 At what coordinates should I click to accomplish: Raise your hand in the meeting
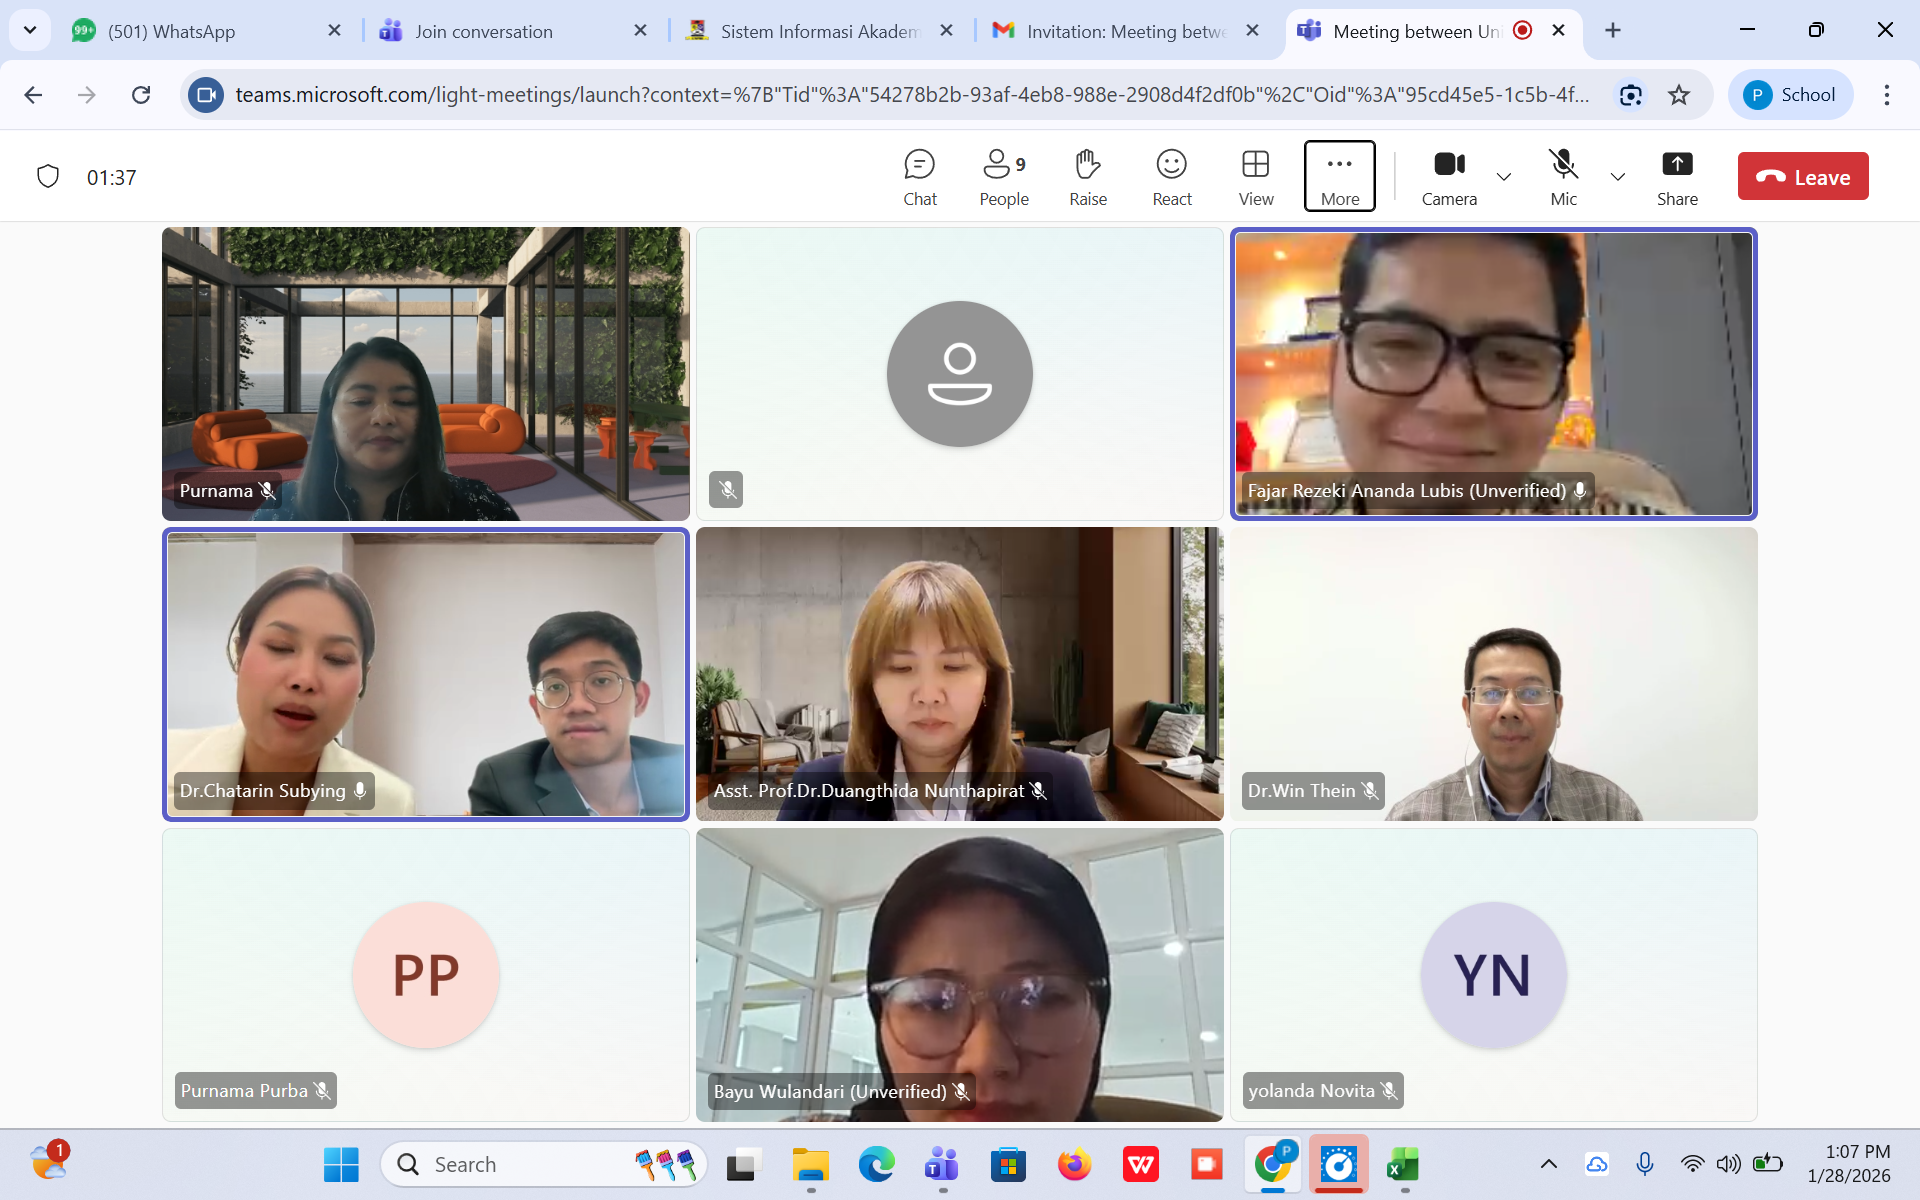1087,177
